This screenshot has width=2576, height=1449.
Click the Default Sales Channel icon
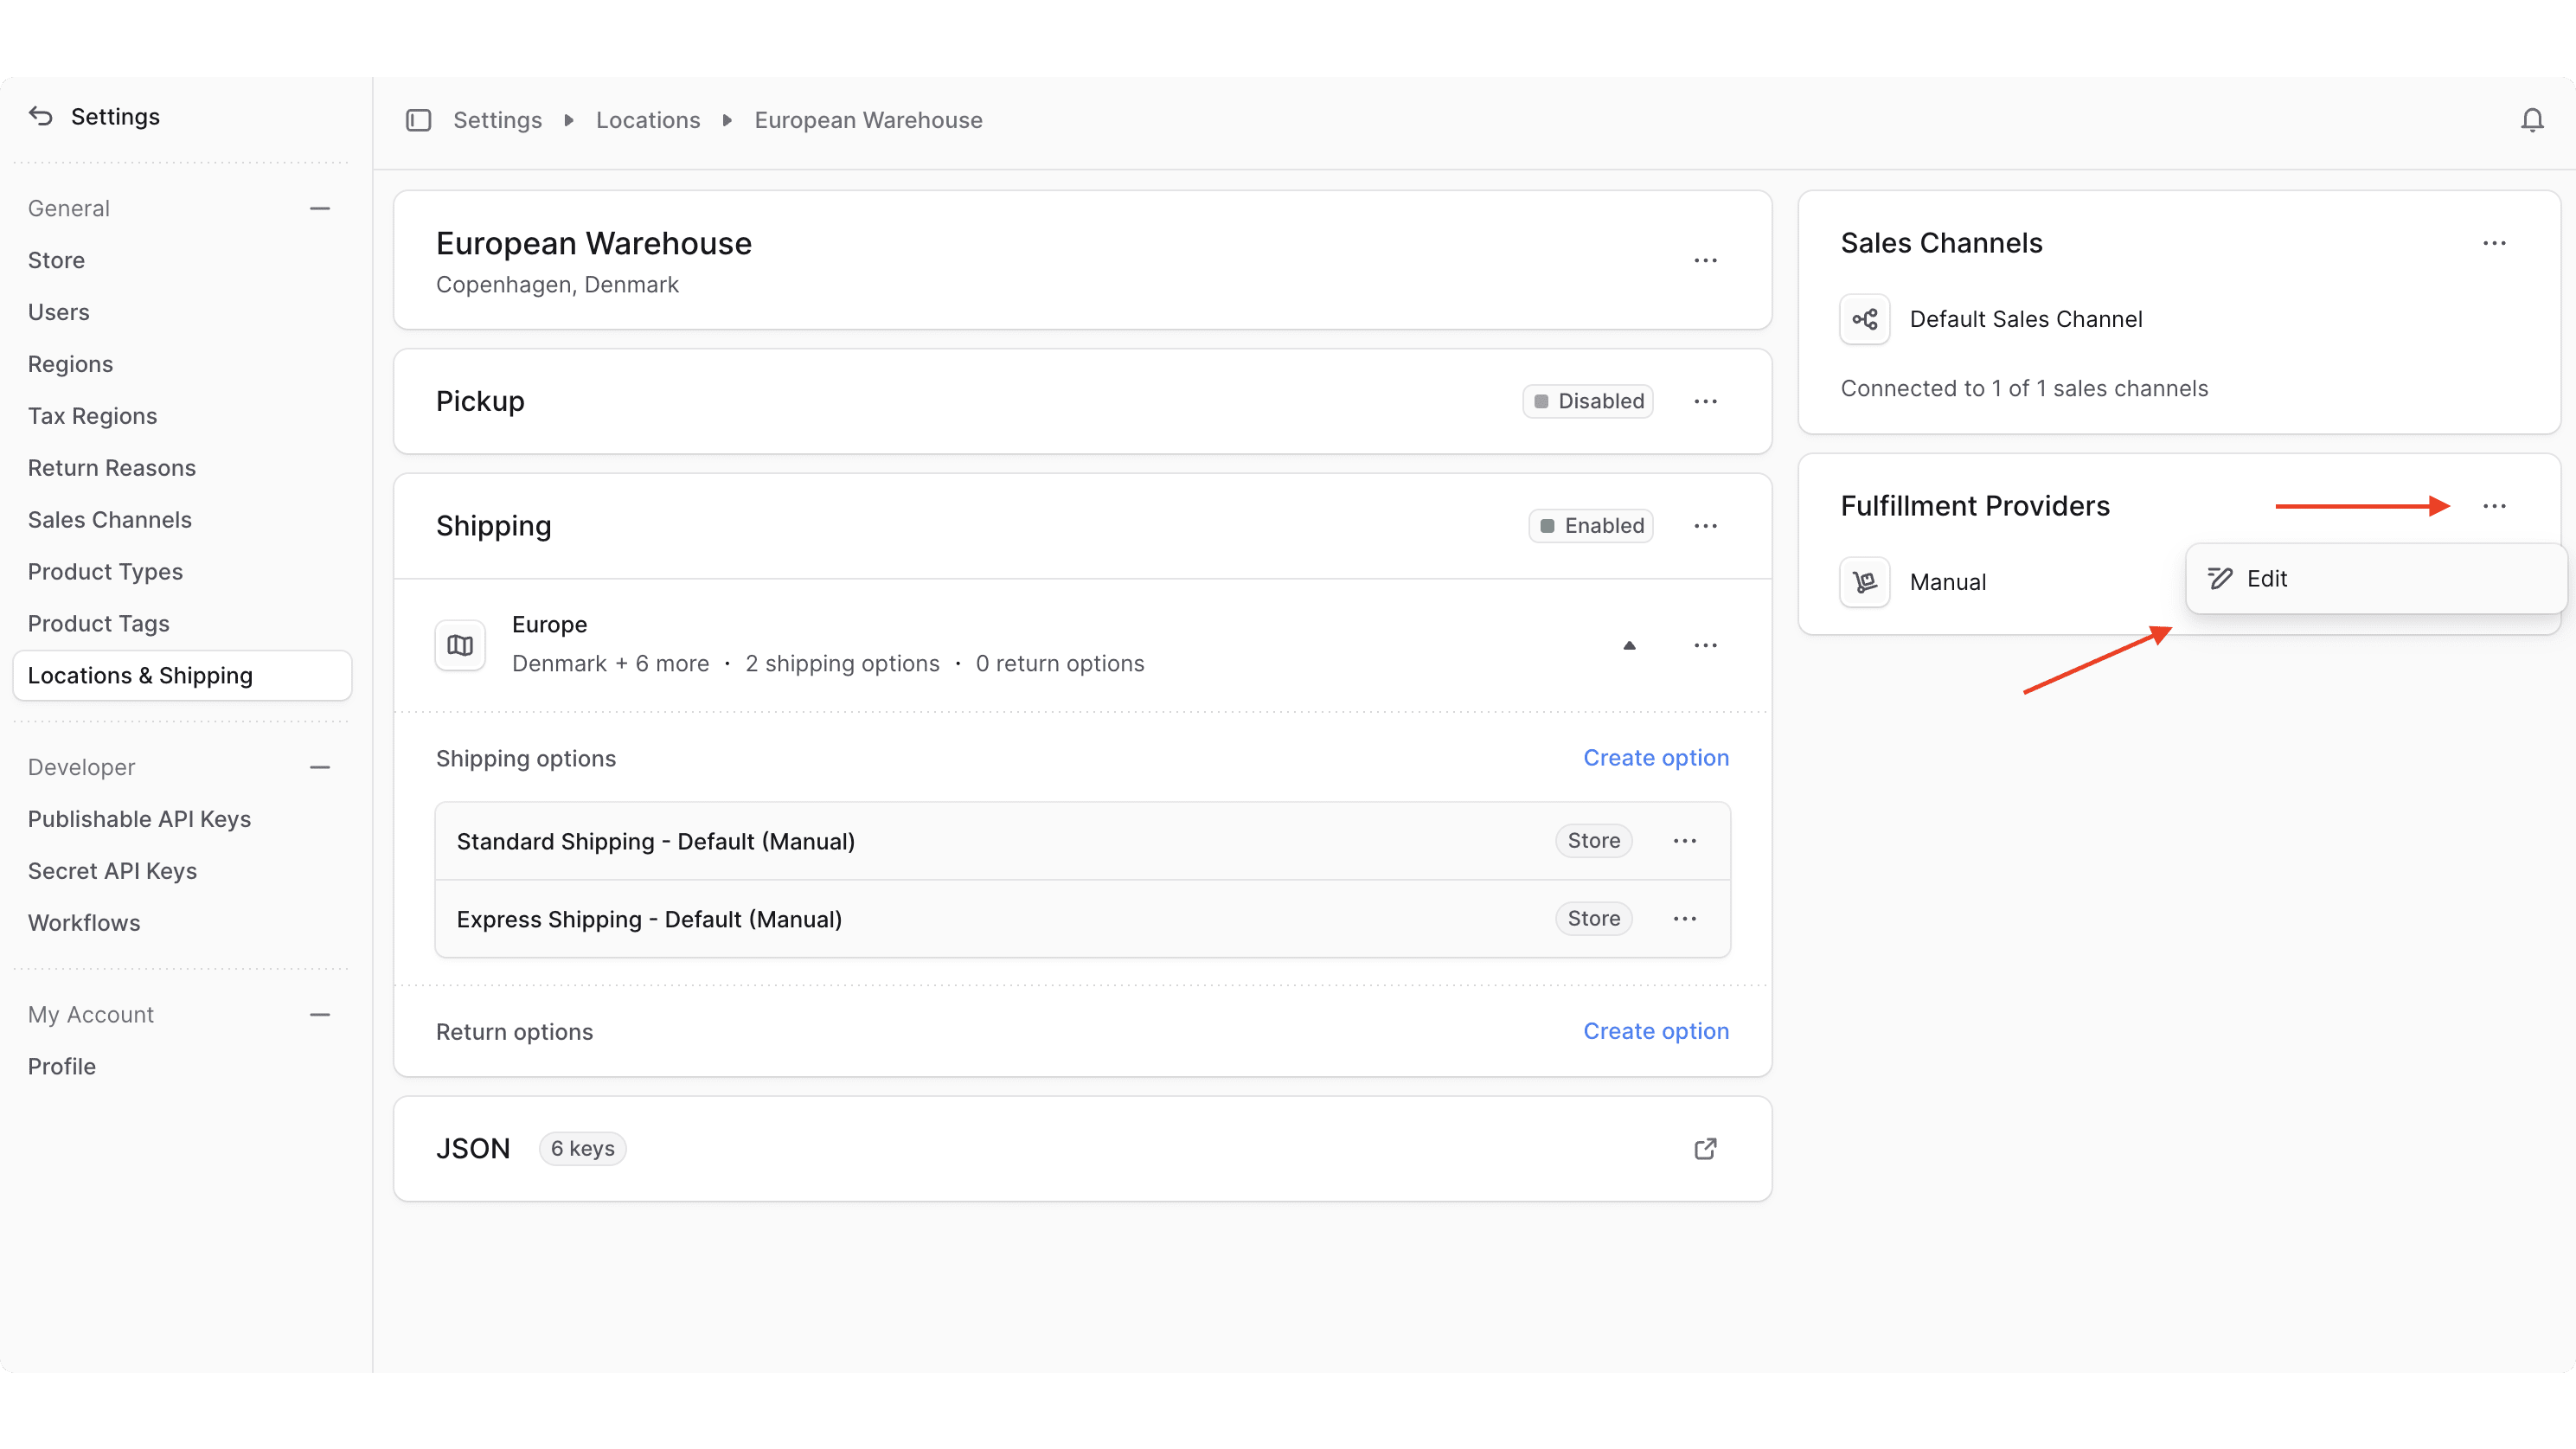tap(1864, 319)
